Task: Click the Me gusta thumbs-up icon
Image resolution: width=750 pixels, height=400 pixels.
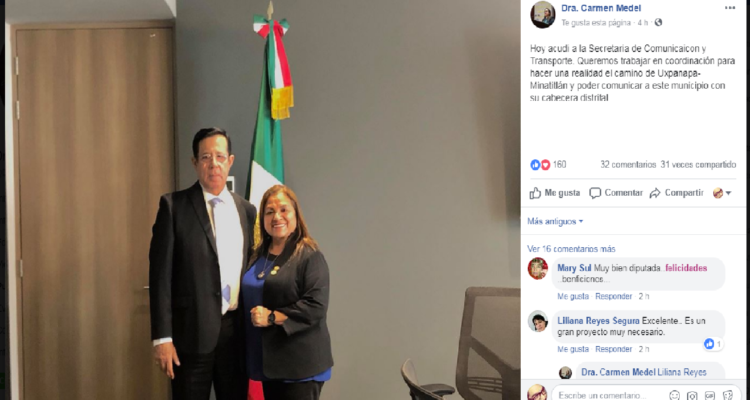Action: (x=535, y=193)
